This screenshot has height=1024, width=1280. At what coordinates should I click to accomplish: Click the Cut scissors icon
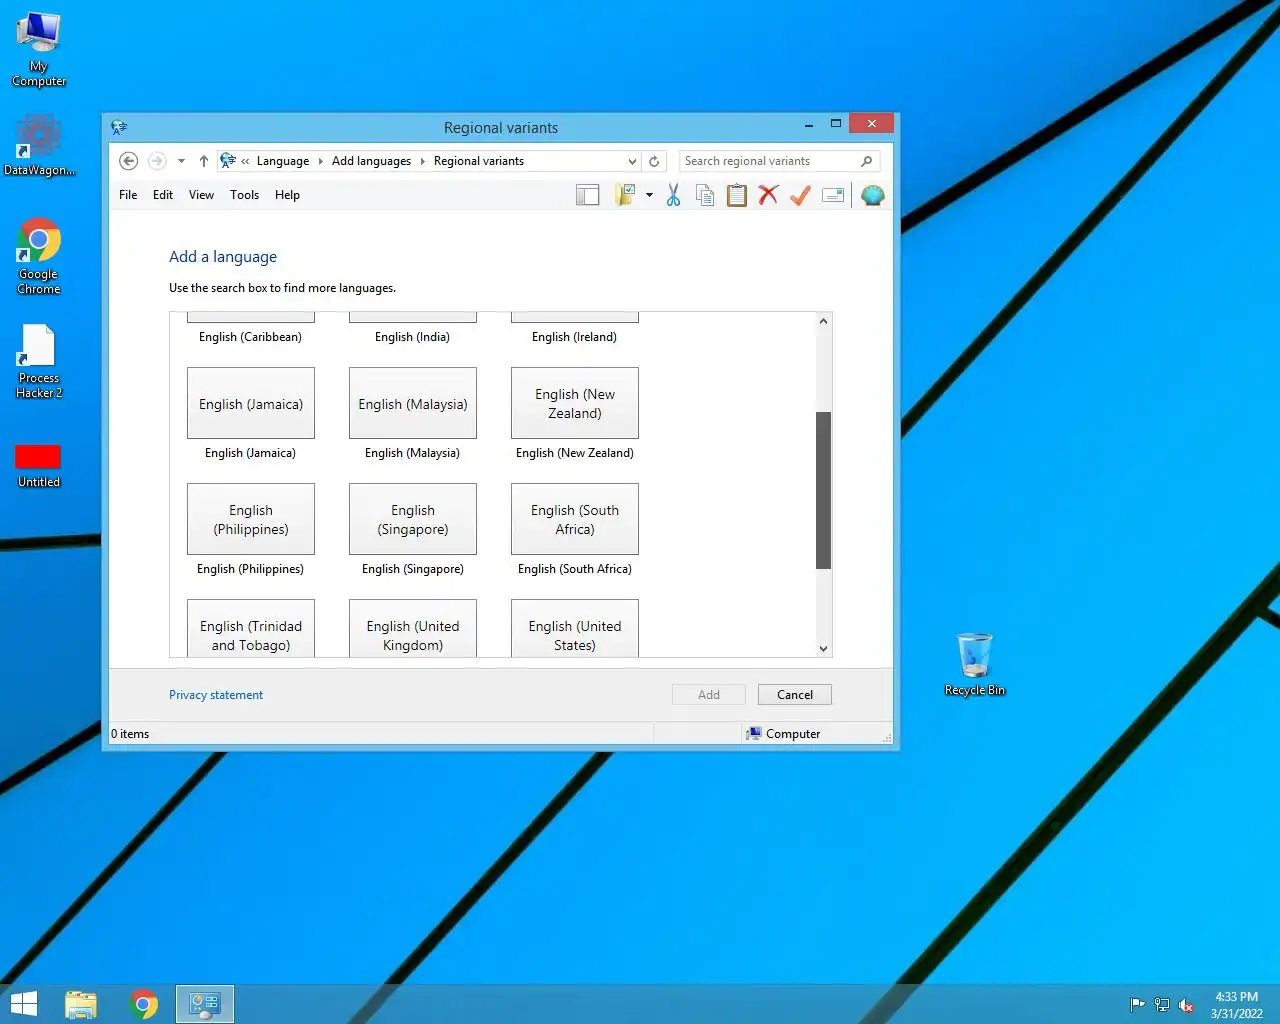tap(673, 195)
